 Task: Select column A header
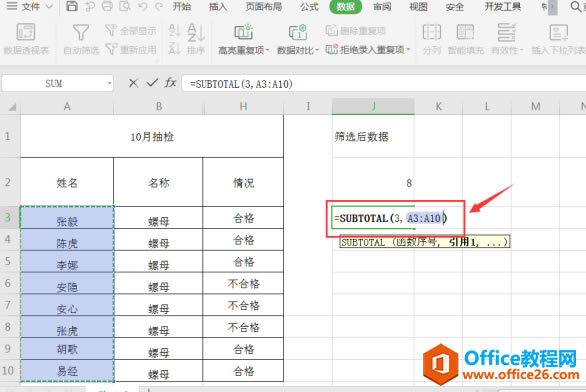pyautogui.click(x=67, y=107)
